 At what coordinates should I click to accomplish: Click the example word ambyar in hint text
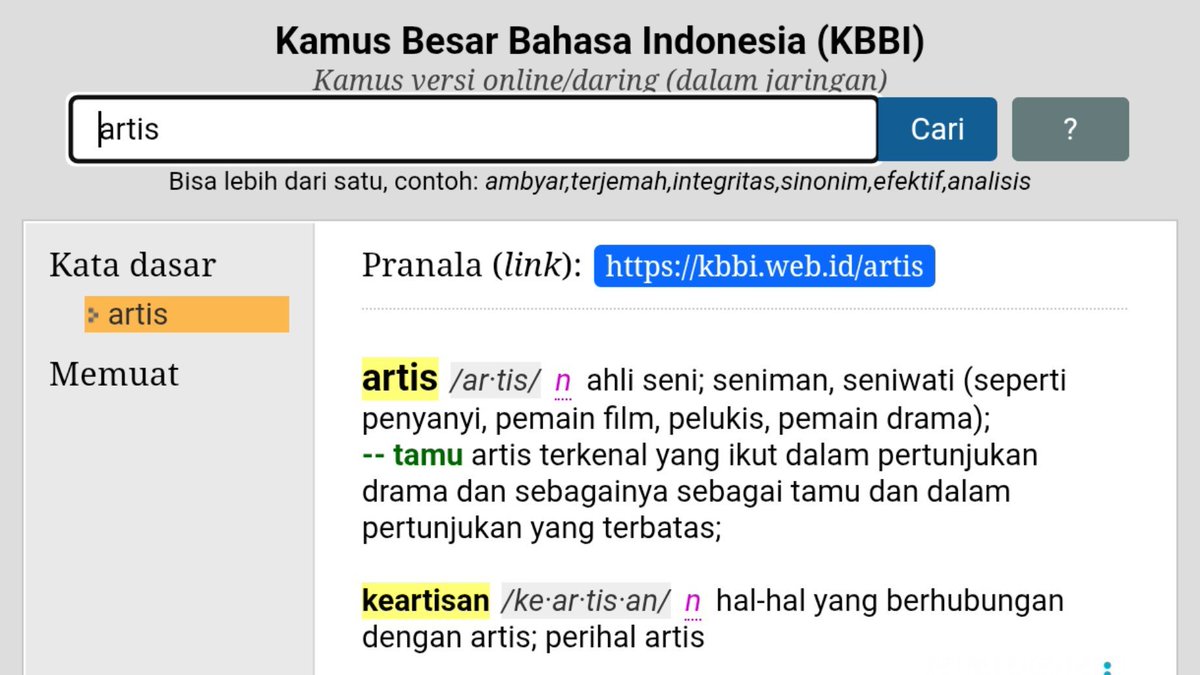coord(526,183)
